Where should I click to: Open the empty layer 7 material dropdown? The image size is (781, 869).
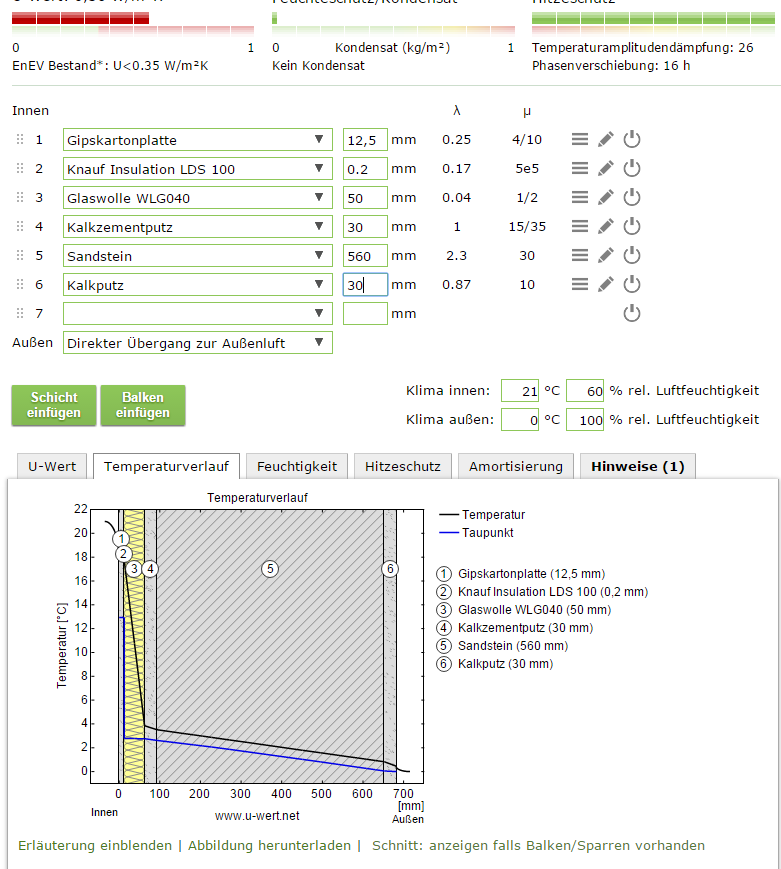tap(197, 314)
